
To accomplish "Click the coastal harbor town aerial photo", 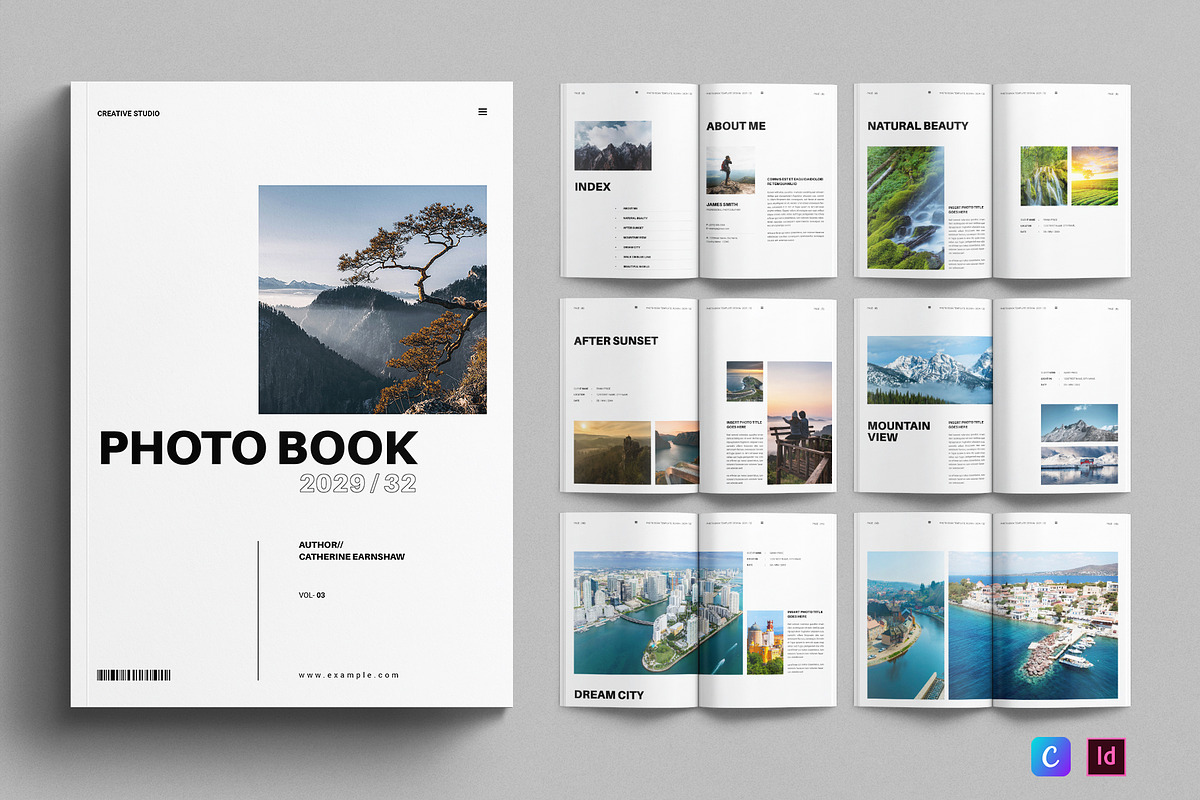I will click(1033, 625).
